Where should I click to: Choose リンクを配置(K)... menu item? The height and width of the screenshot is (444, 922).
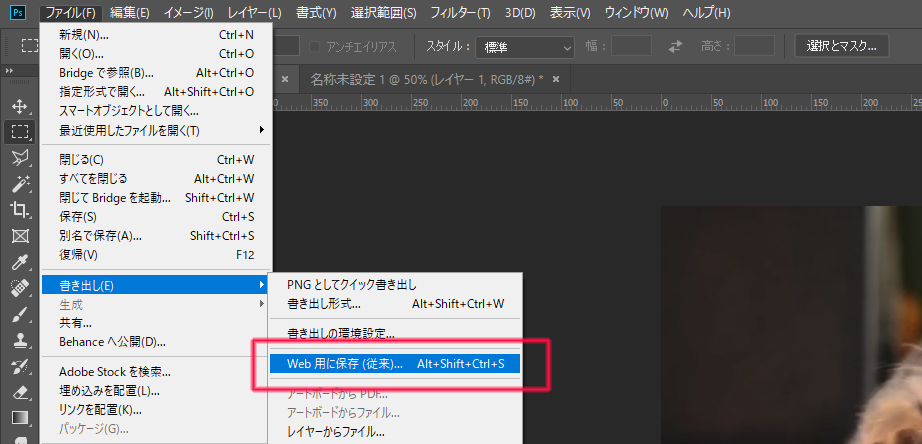coord(156,409)
